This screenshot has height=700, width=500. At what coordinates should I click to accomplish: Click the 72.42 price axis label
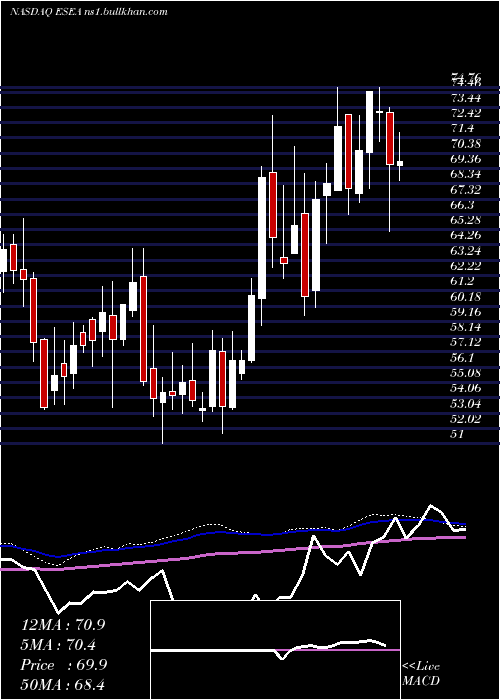click(466, 113)
